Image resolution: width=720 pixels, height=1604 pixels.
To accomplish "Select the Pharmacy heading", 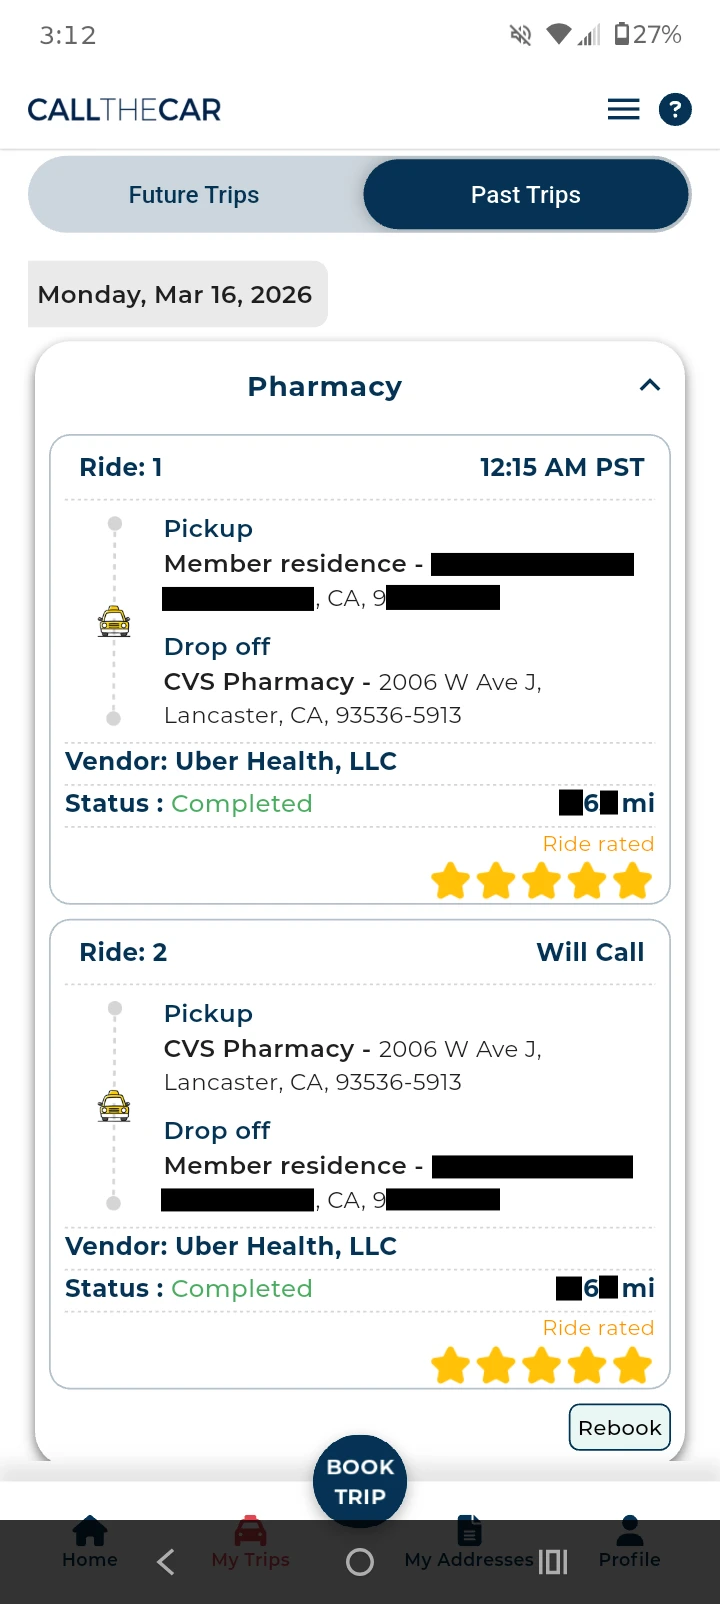I will [x=325, y=386].
